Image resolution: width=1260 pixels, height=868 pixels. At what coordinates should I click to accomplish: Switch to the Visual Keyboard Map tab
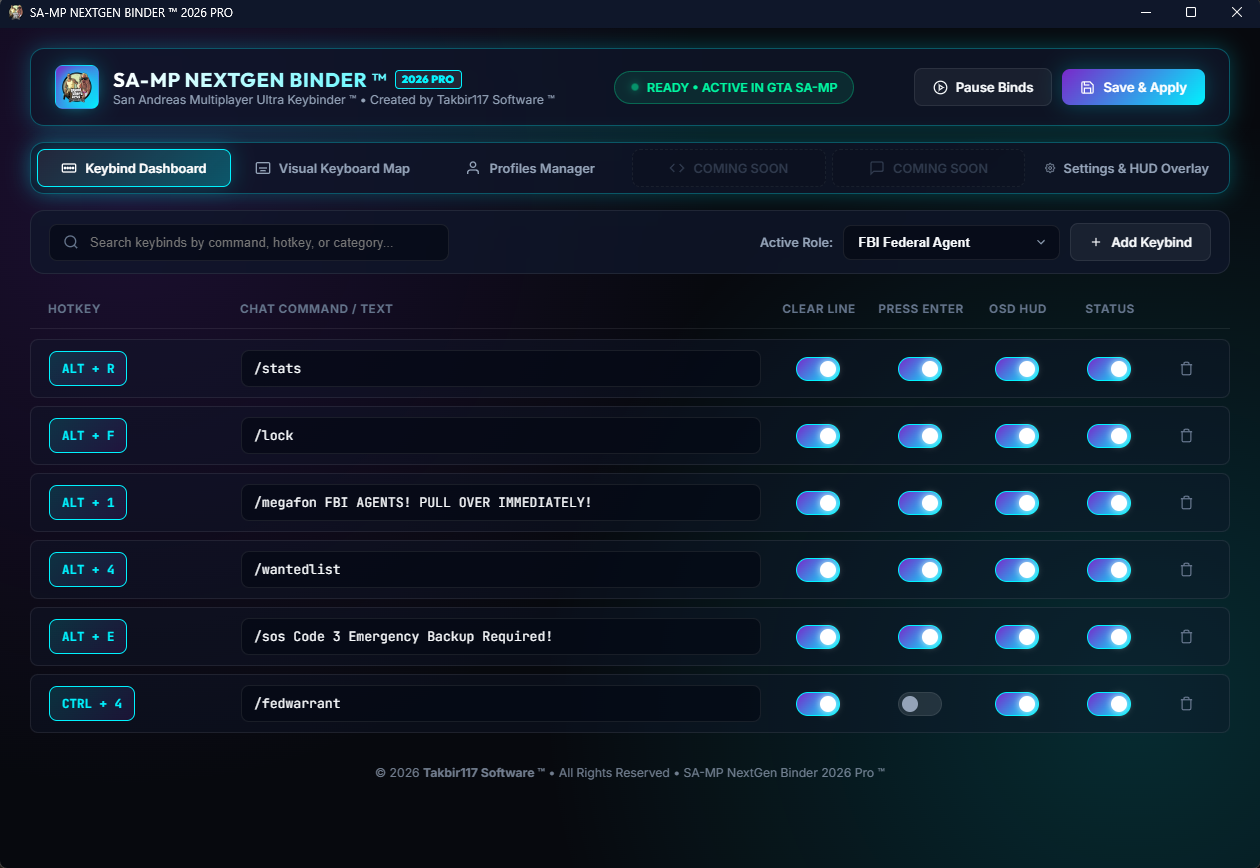(333, 168)
